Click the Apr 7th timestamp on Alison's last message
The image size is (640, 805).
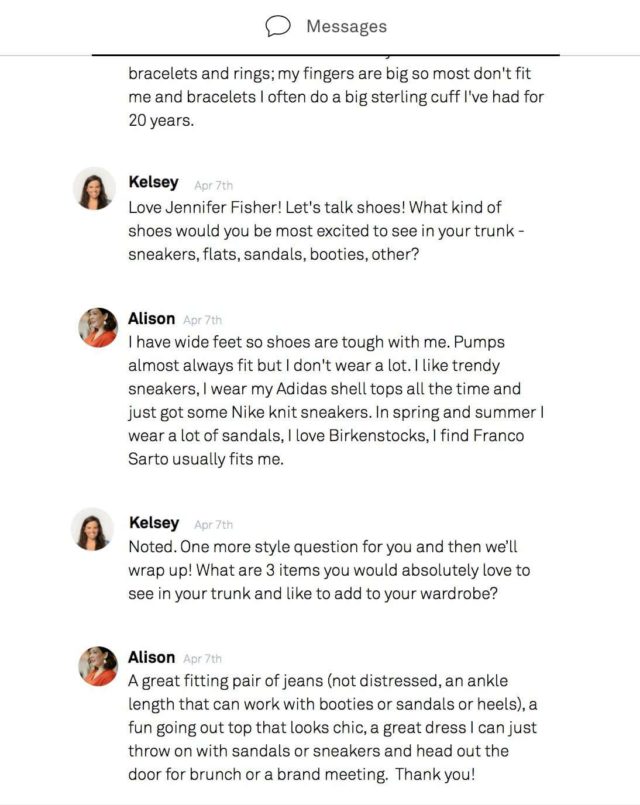(203, 659)
